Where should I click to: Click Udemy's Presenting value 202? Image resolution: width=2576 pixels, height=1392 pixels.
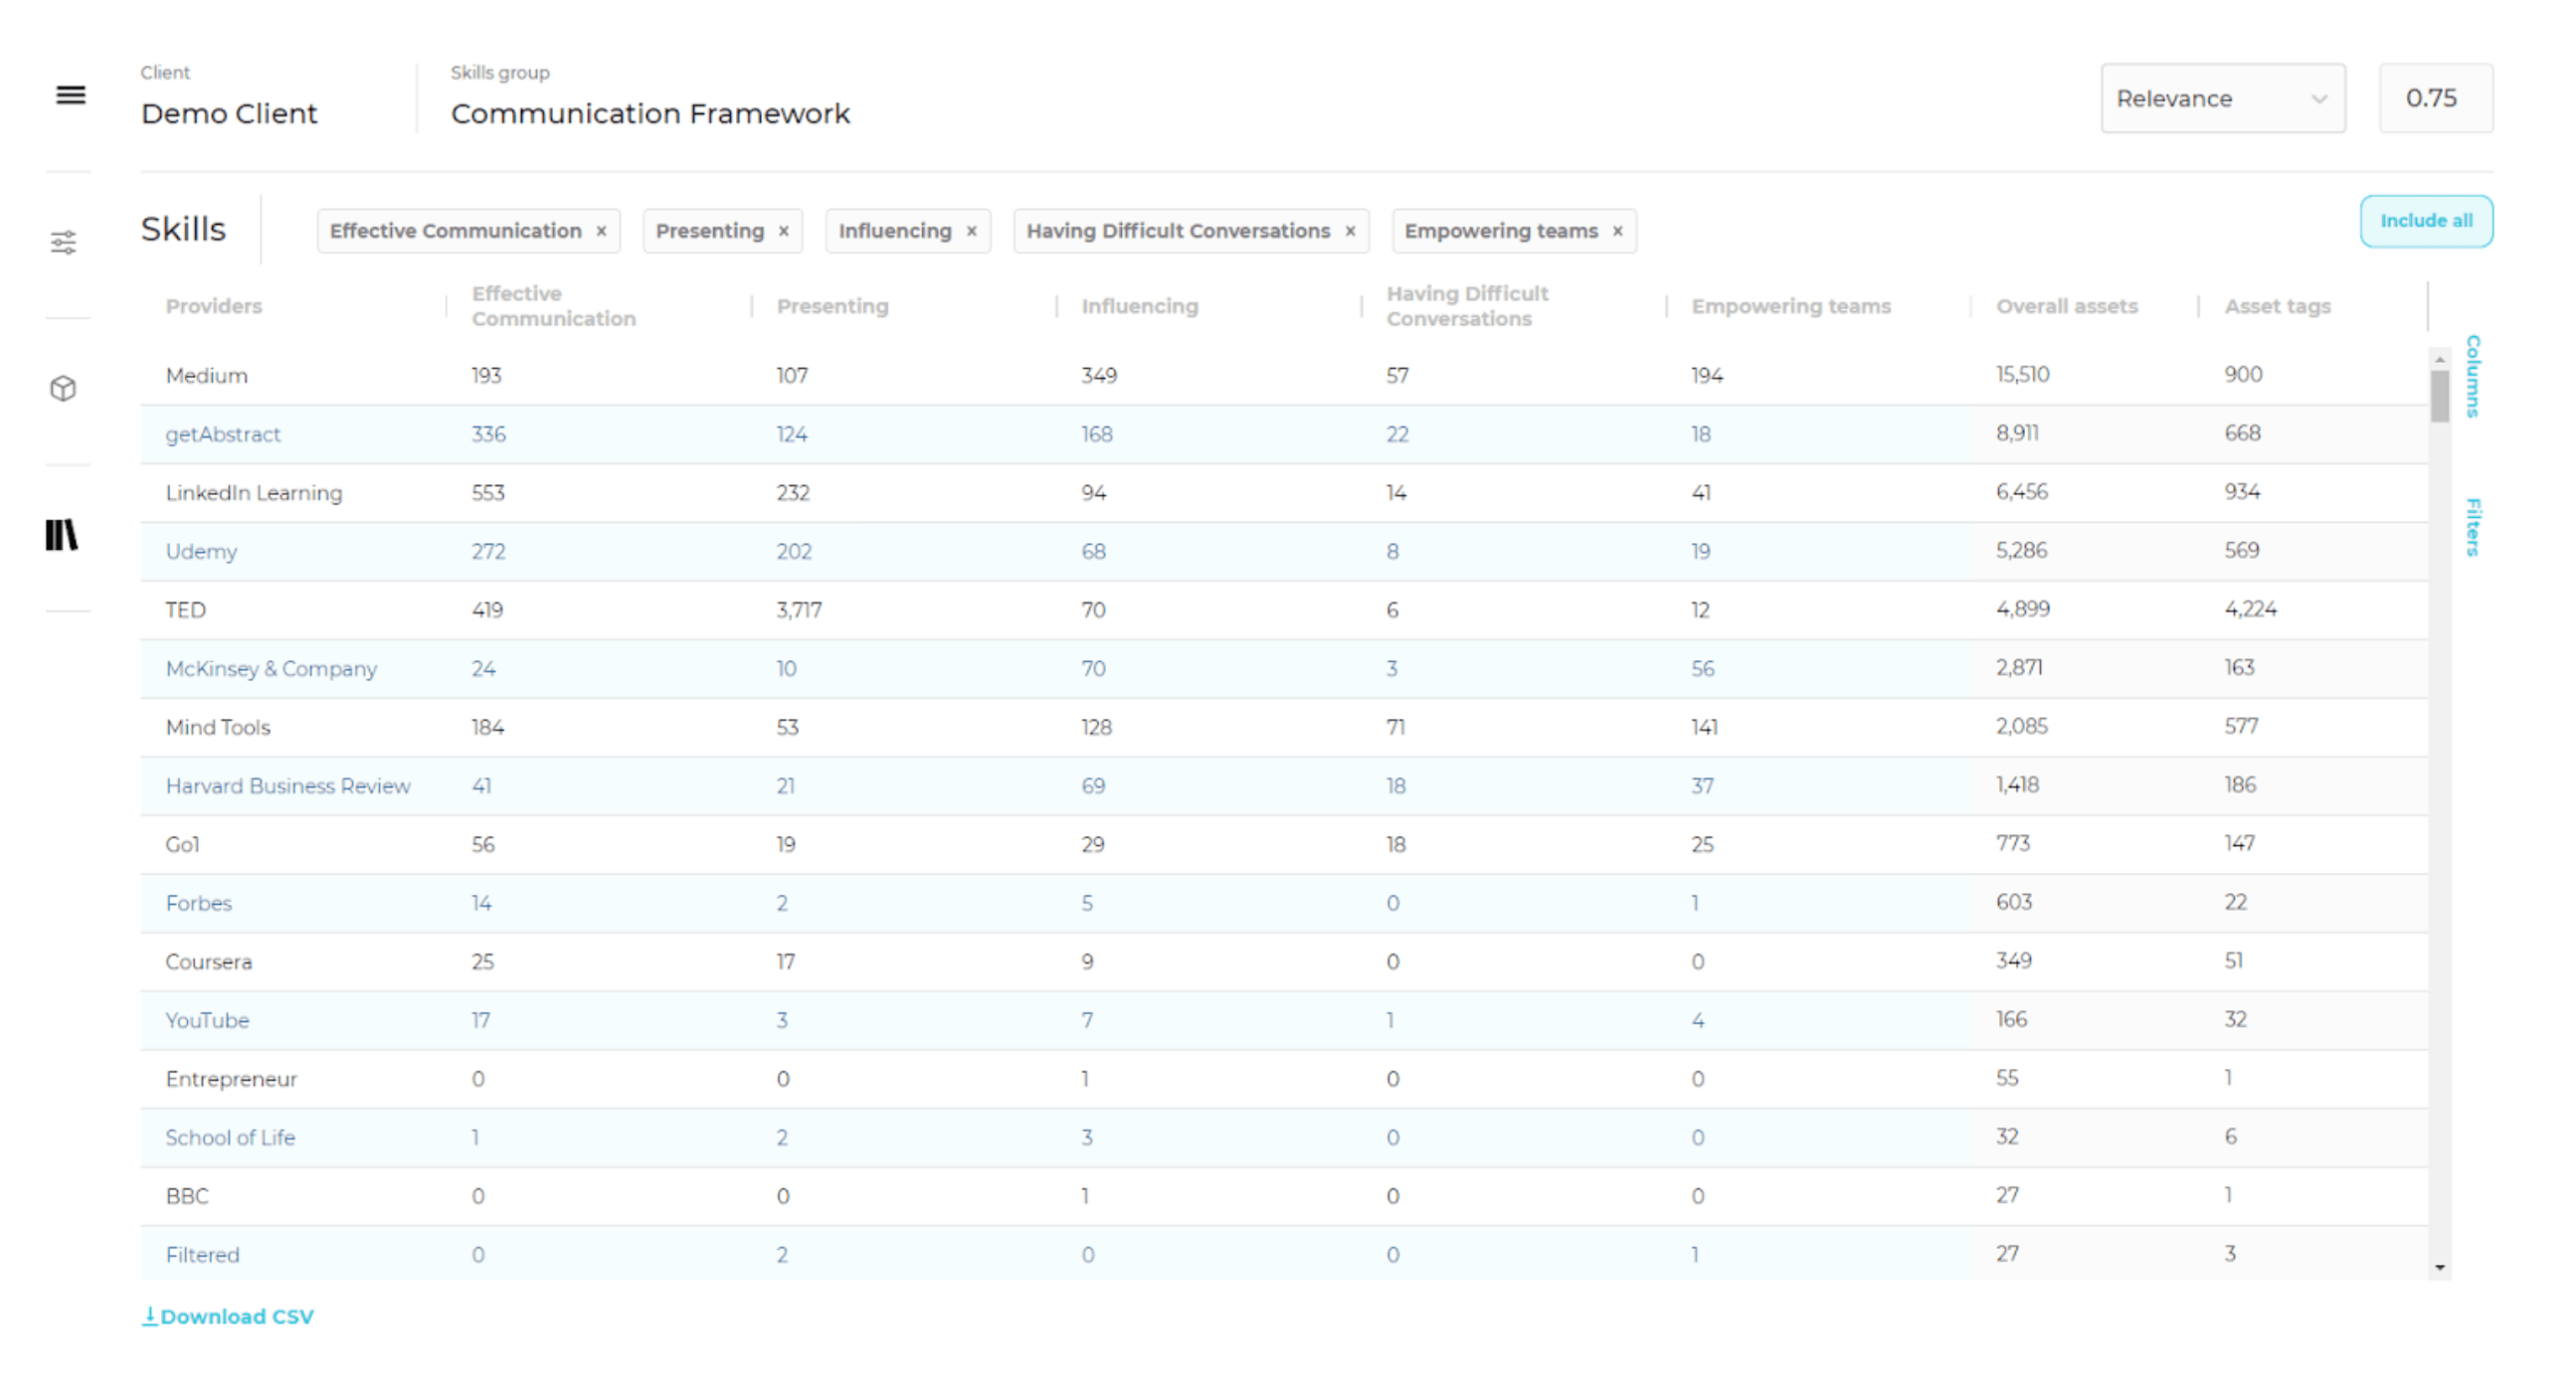pos(794,551)
